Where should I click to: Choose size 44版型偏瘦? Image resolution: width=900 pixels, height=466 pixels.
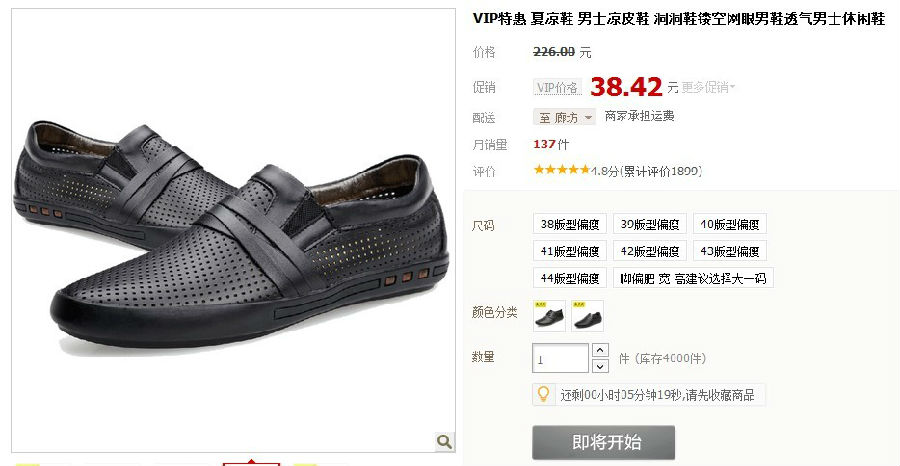pos(569,278)
